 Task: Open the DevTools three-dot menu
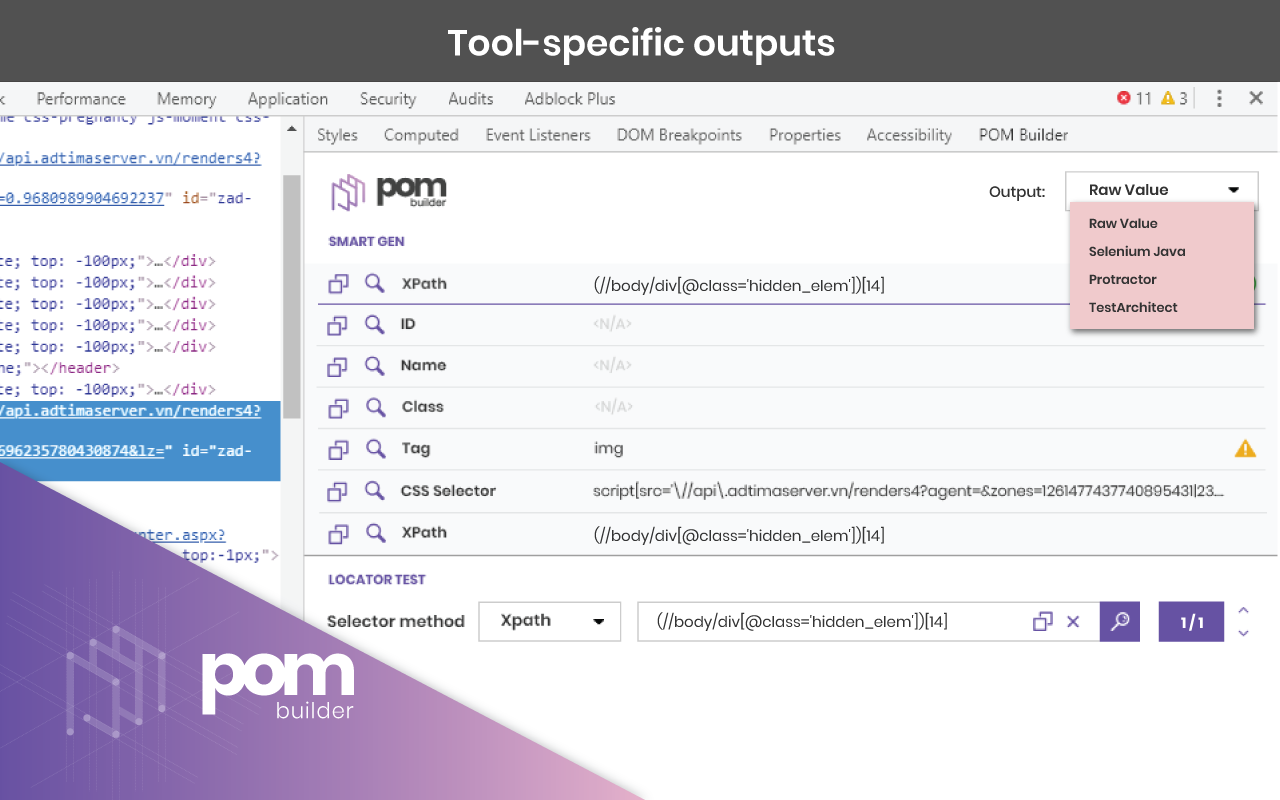click(1218, 98)
